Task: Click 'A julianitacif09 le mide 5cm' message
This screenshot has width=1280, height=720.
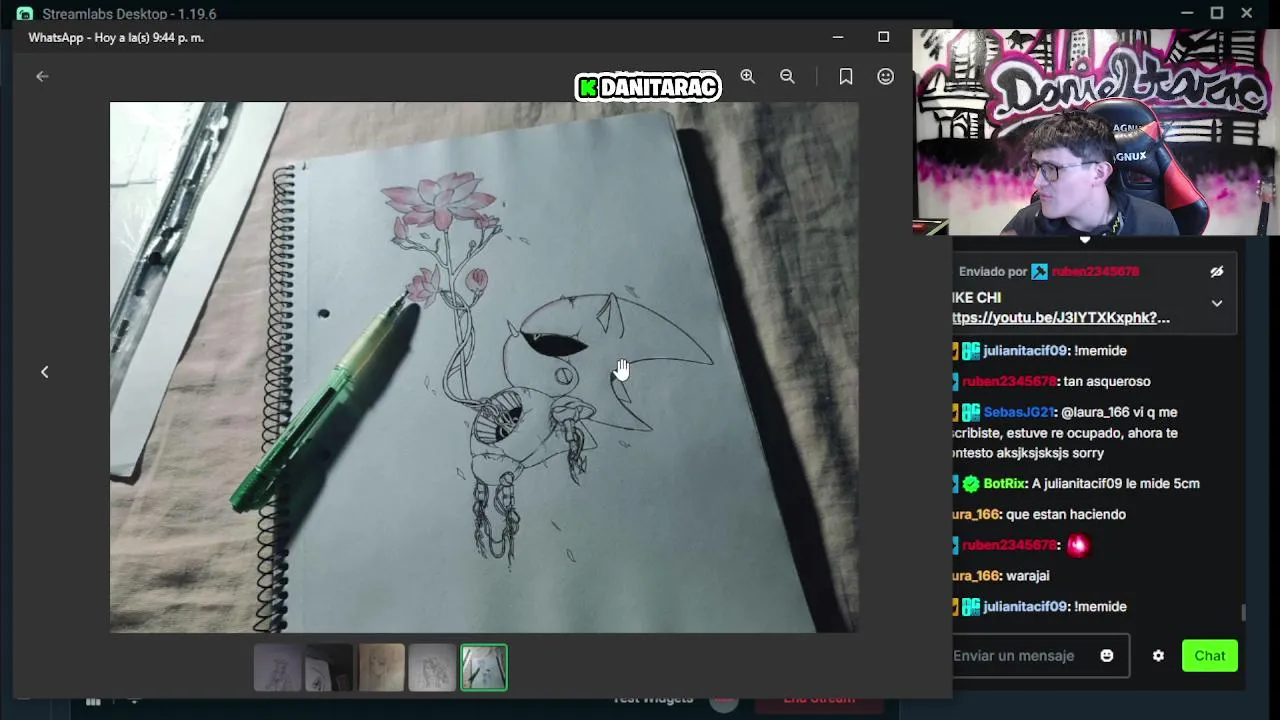Action: click(x=1115, y=483)
